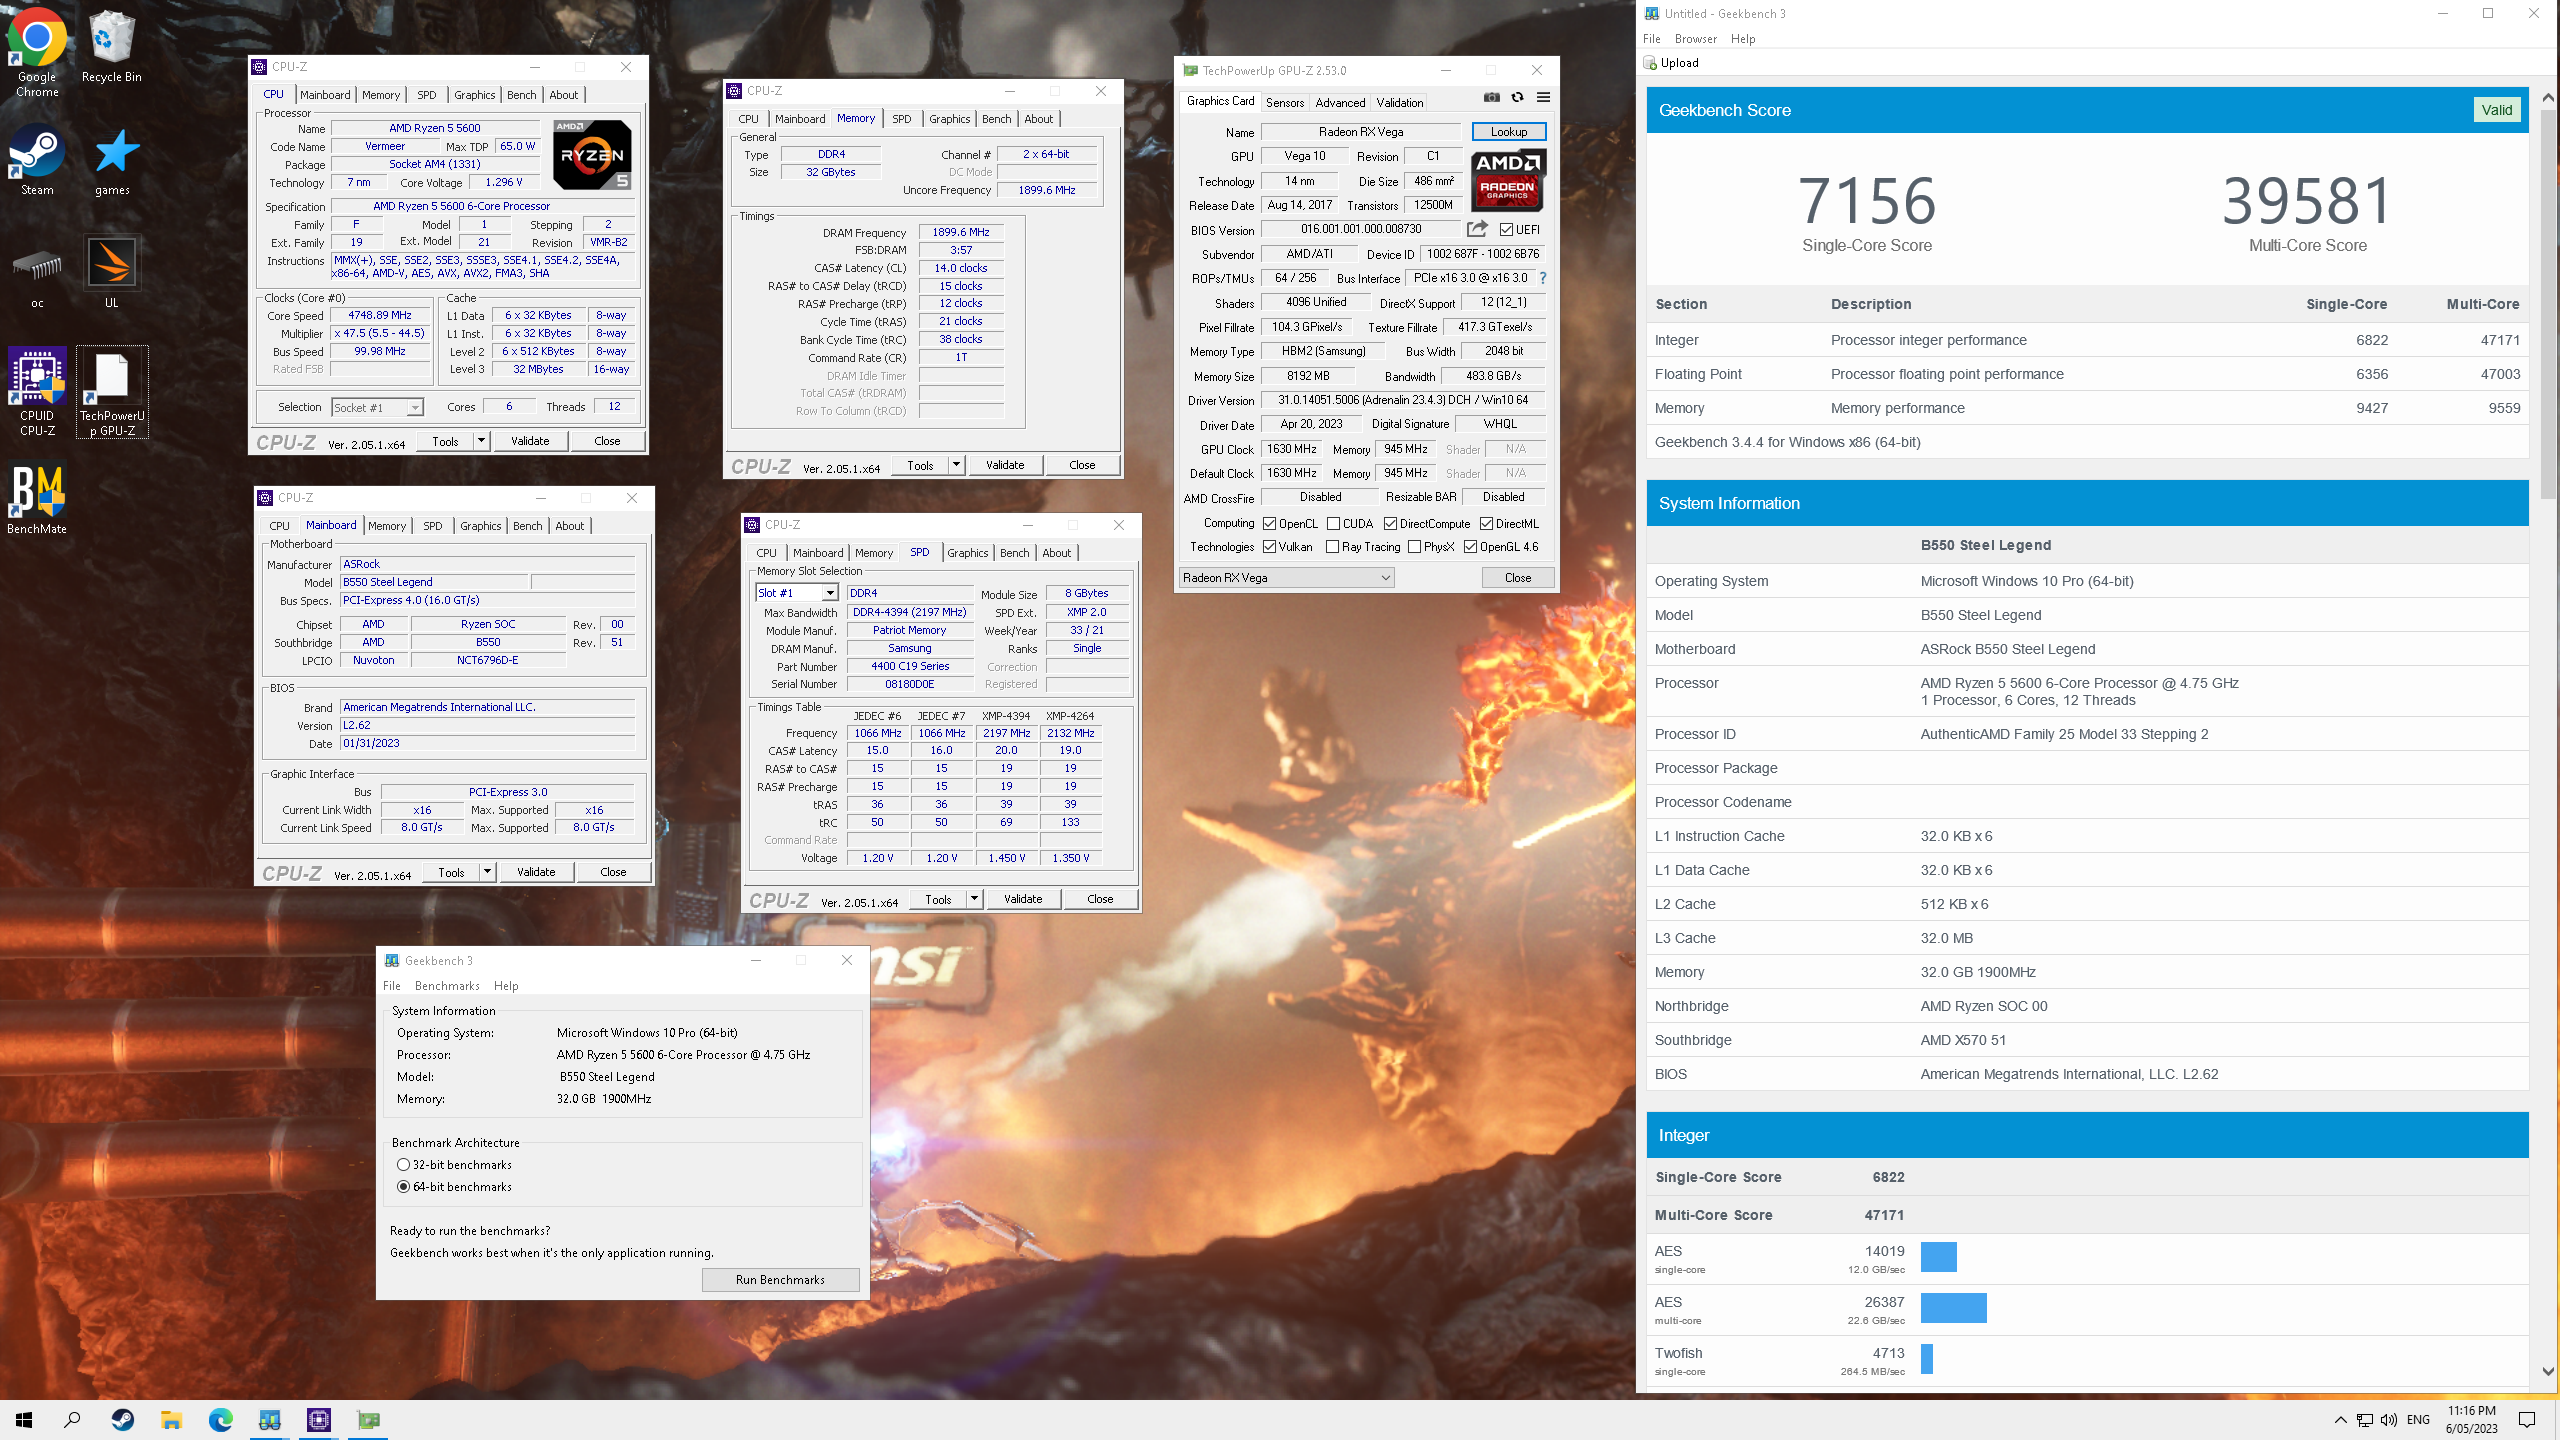Toggle Vulkan checkbox in GPU-Z
The width and height of the screenshot is (2560, 1440).
[1269, 547]
